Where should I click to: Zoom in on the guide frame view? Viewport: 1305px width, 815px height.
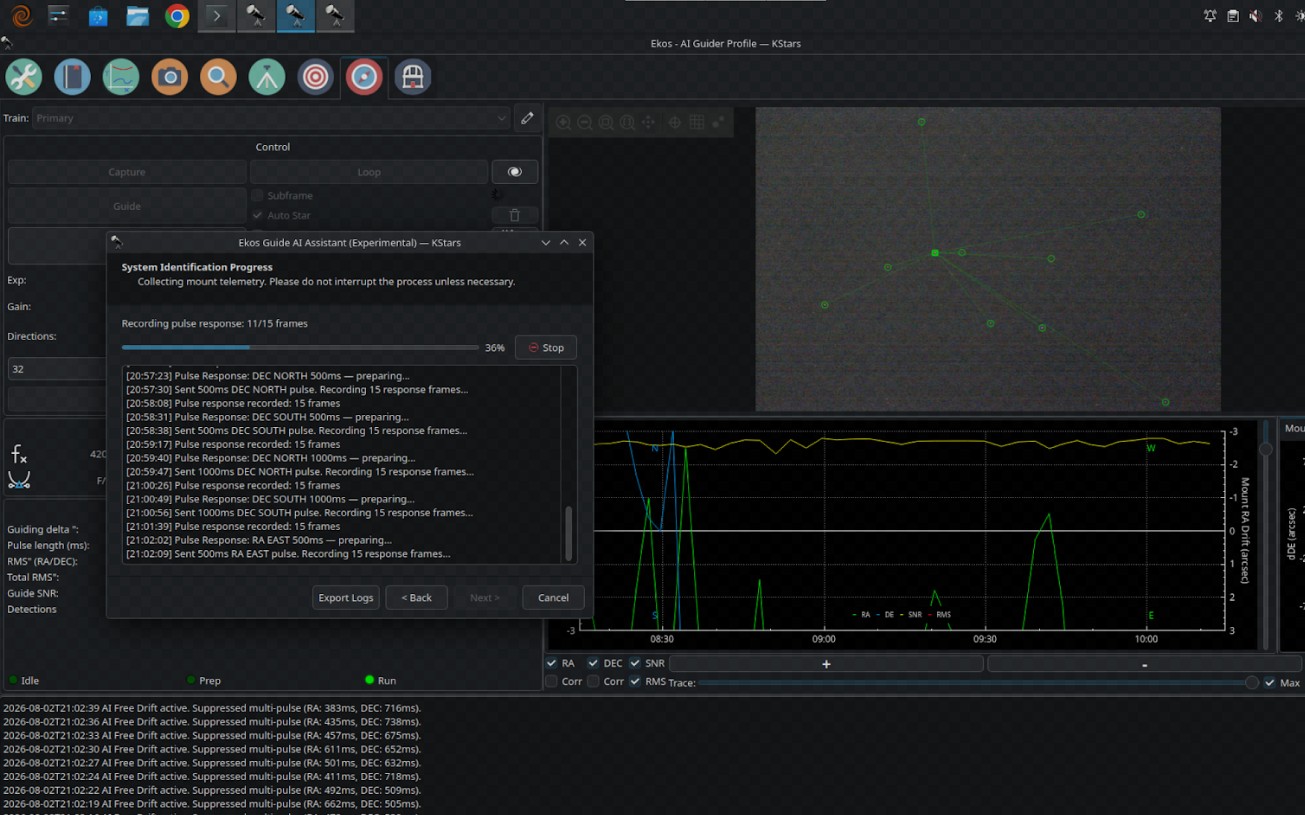564,122
